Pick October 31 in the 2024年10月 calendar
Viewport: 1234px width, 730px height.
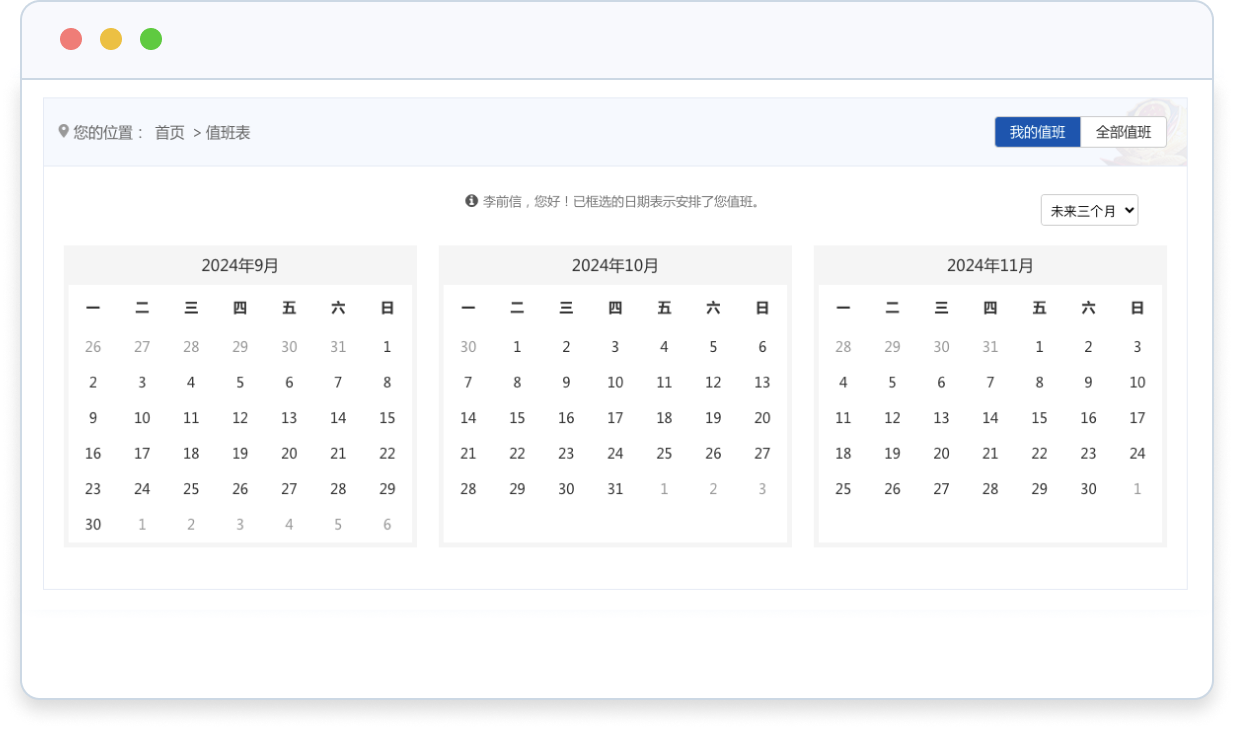[615, 489]
